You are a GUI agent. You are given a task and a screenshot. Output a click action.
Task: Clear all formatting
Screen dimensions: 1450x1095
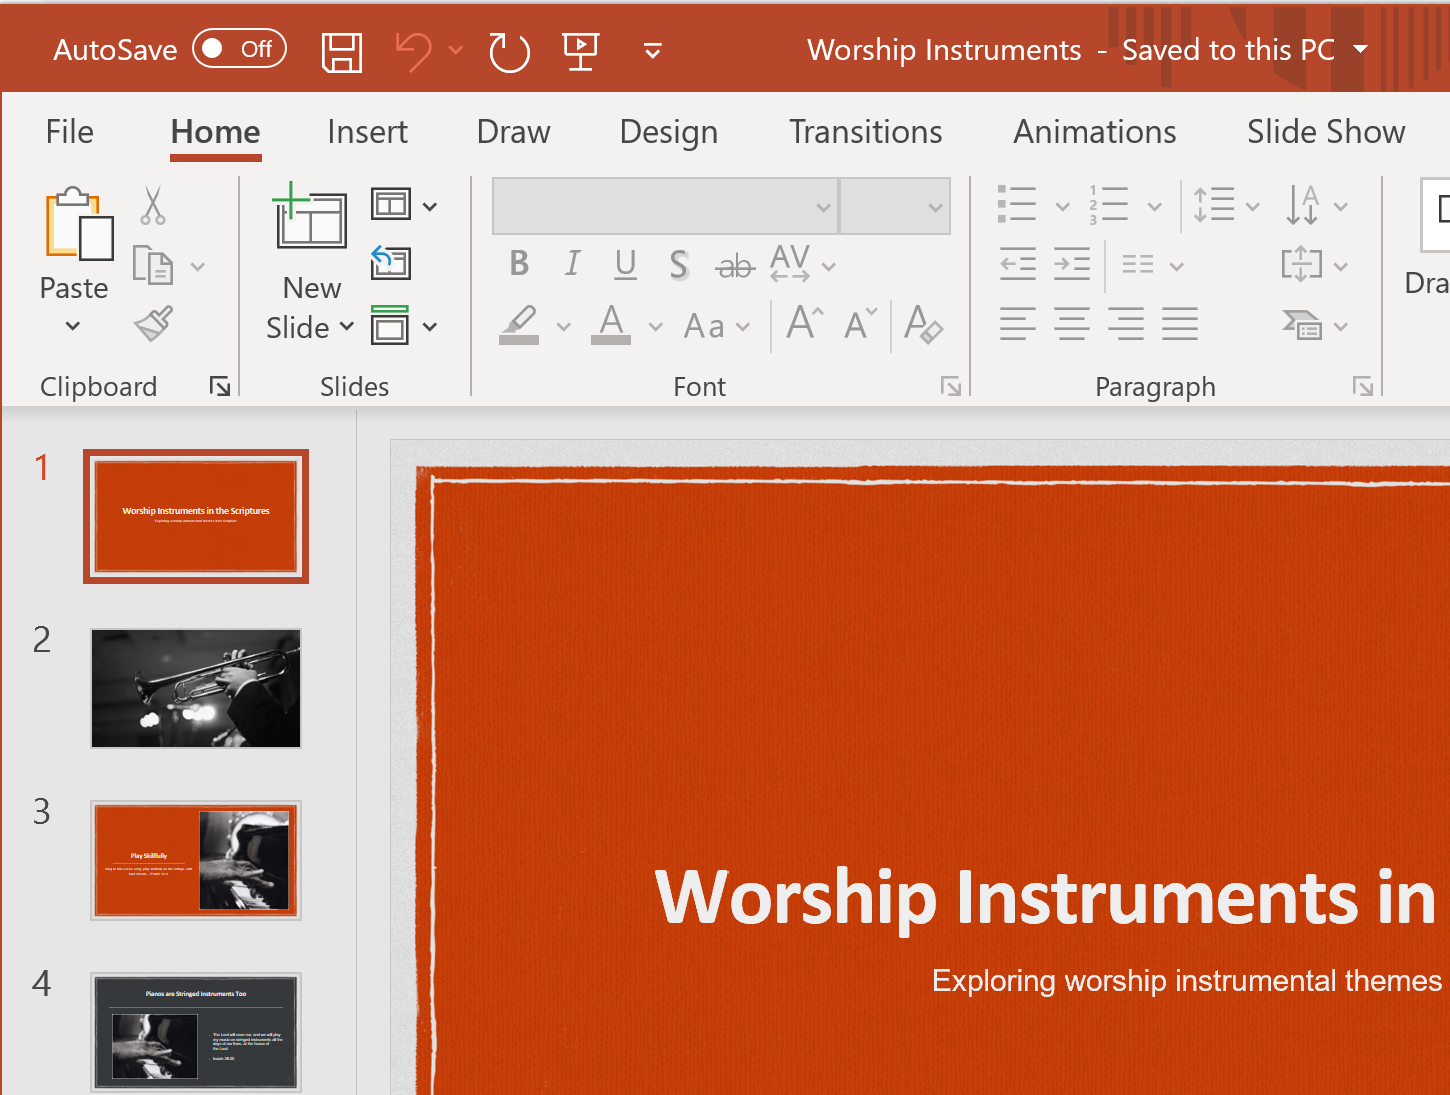[922, 325]
